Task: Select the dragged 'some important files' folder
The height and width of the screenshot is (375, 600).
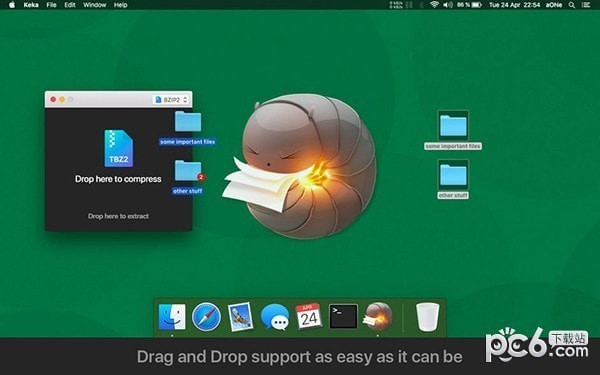Action: click(188, 121)
